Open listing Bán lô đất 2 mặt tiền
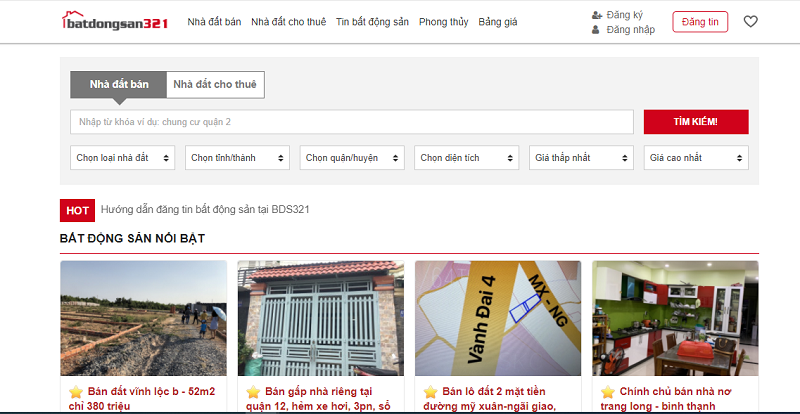The height and width of the screenshot is (414, 800). pyautogui.click(x=490, y=399)
